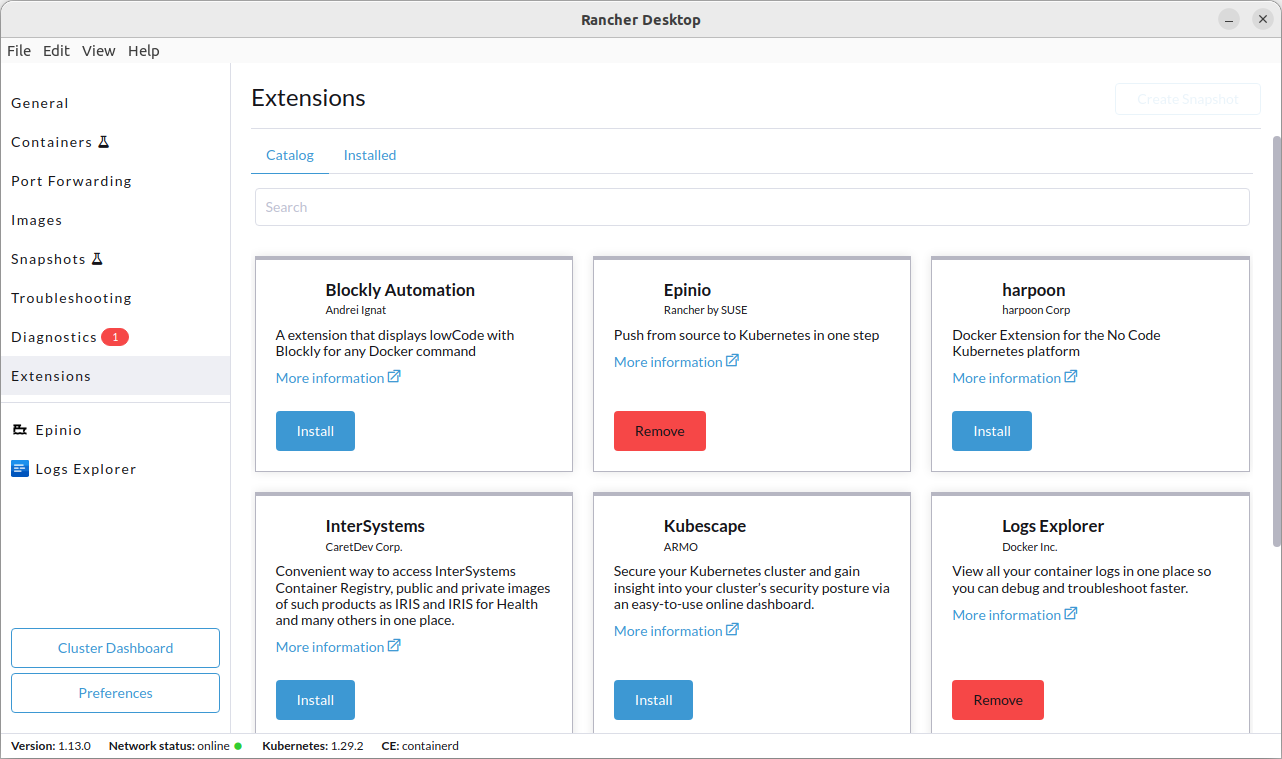Click the harpoon card title

tap(1034, 290)
